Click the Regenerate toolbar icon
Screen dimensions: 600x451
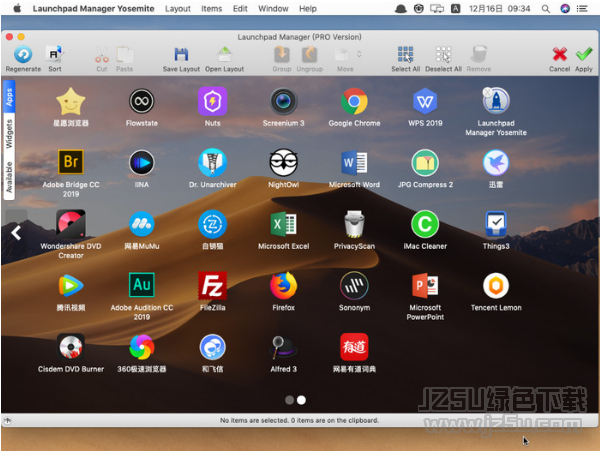(x=23, y=55)
